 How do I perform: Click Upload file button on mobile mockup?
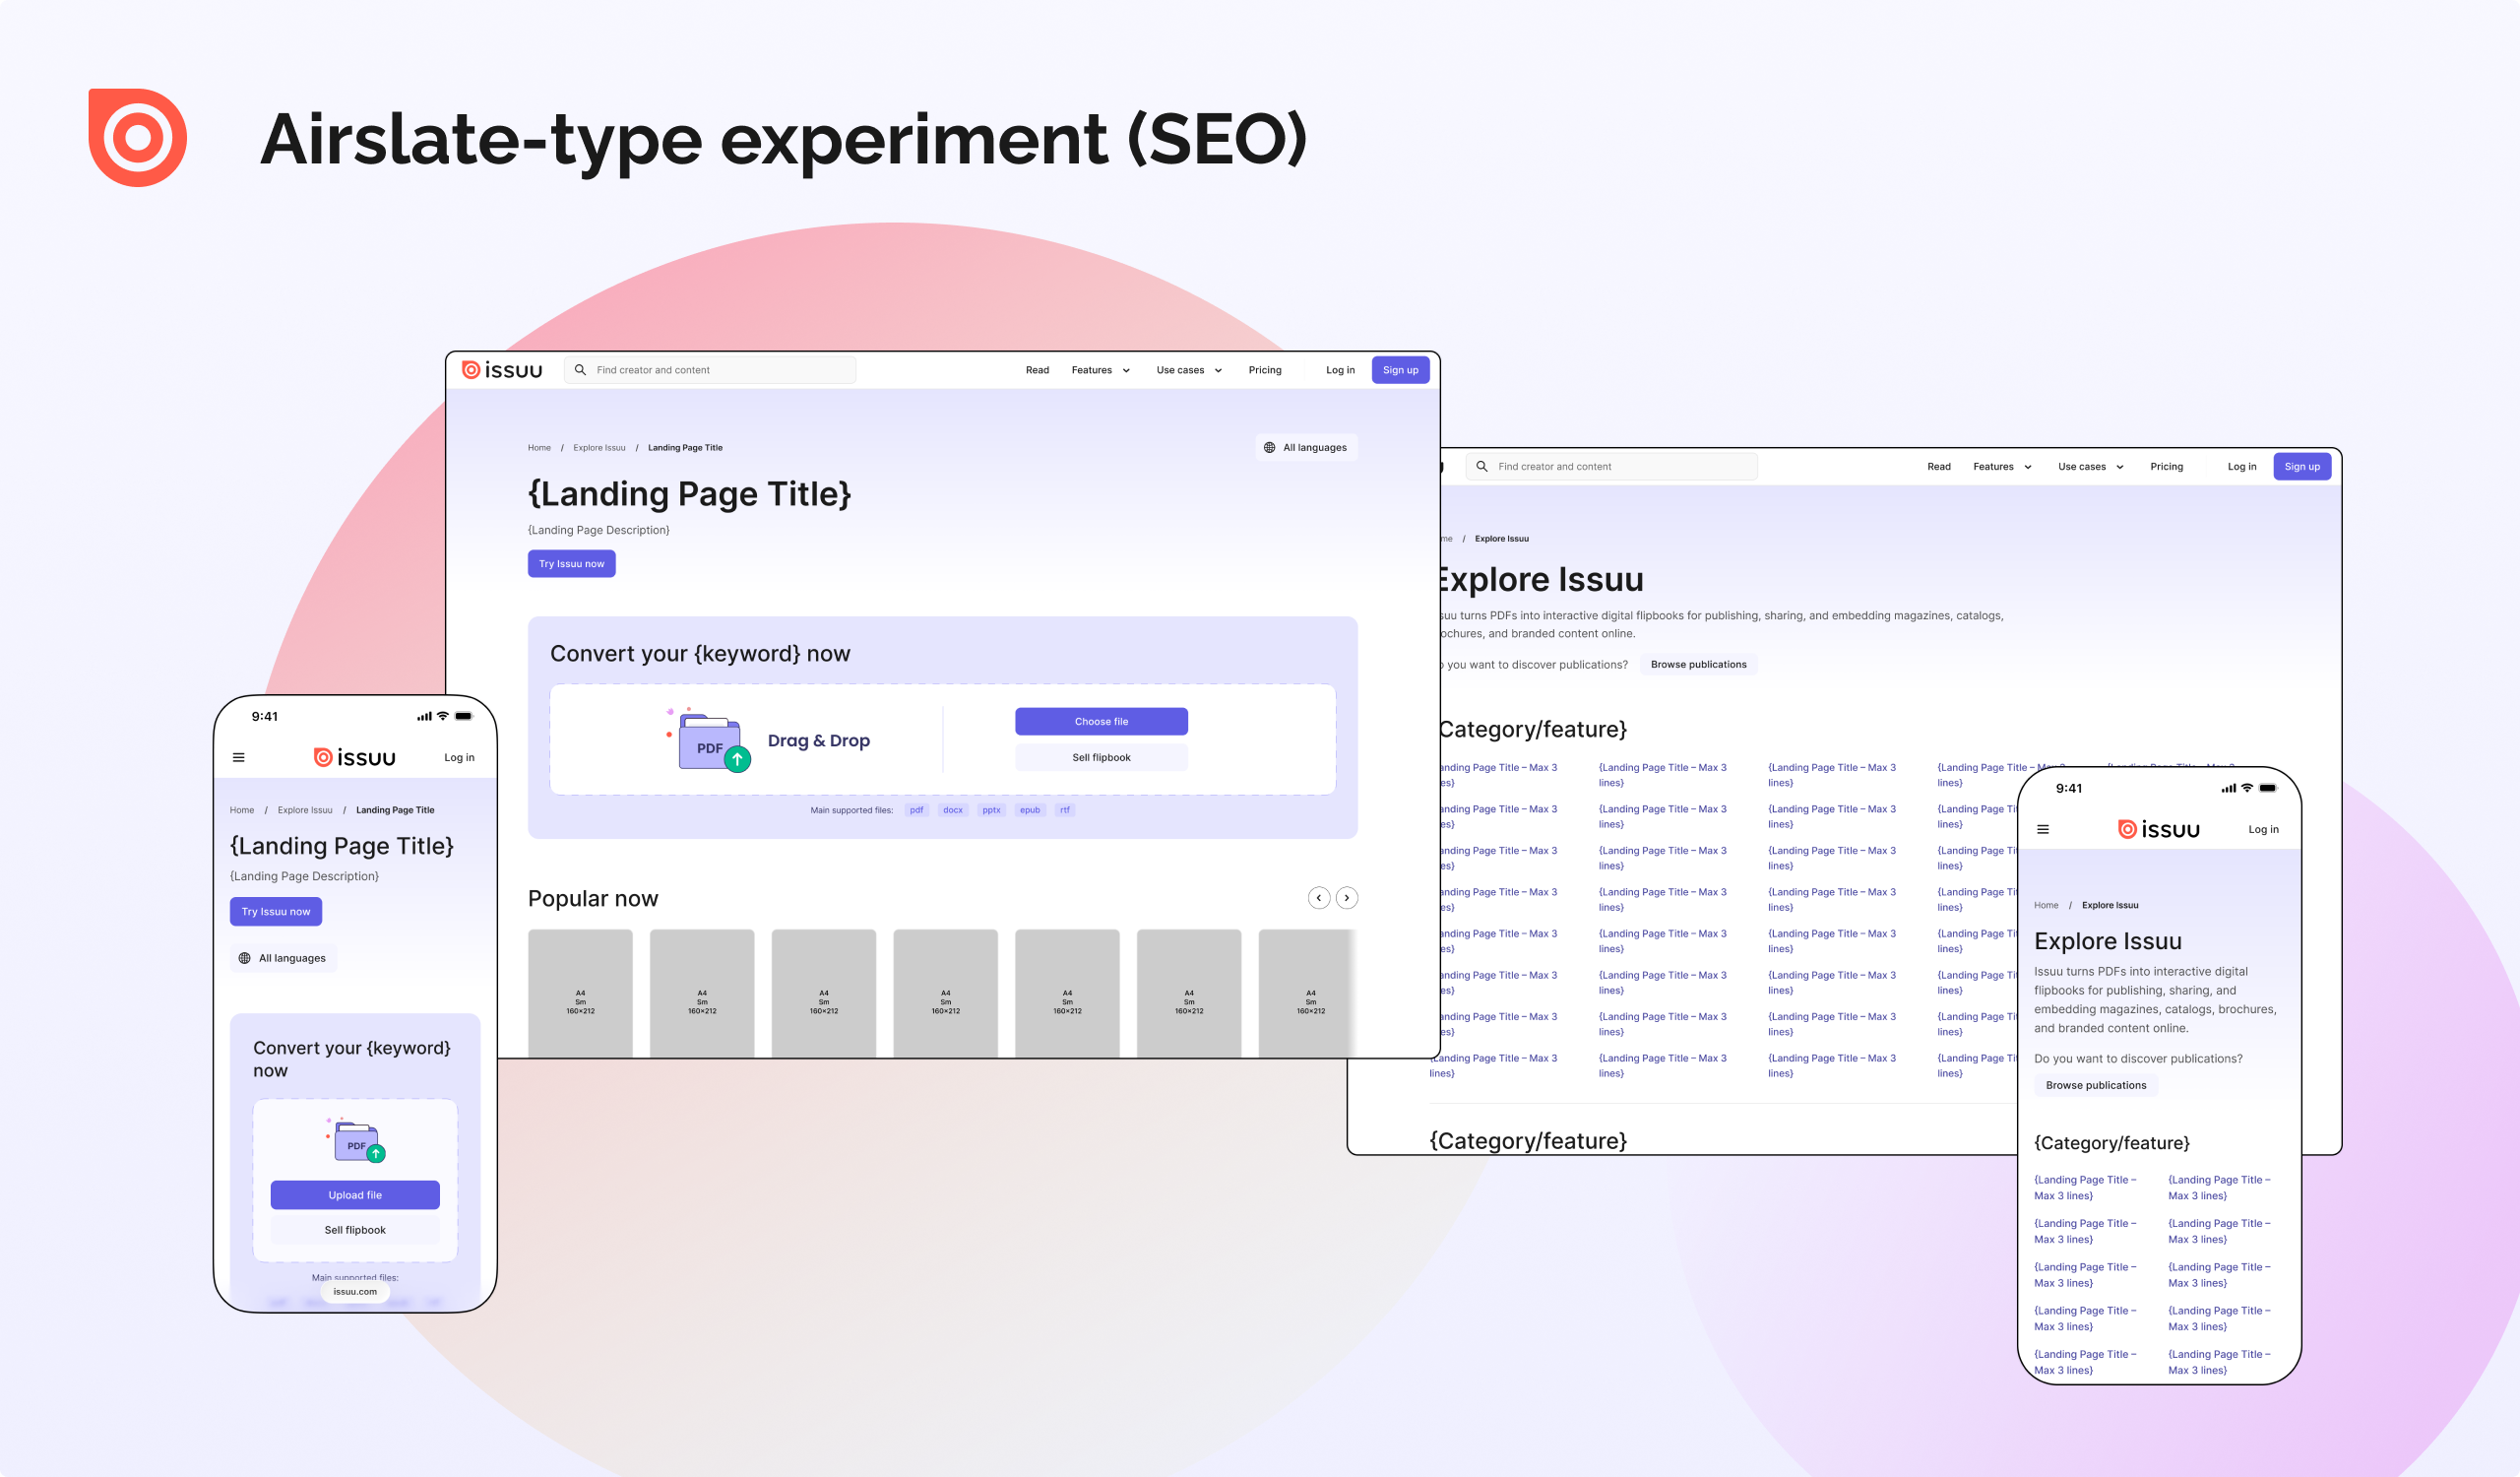pyautogui.click(x=355, y=1195)
